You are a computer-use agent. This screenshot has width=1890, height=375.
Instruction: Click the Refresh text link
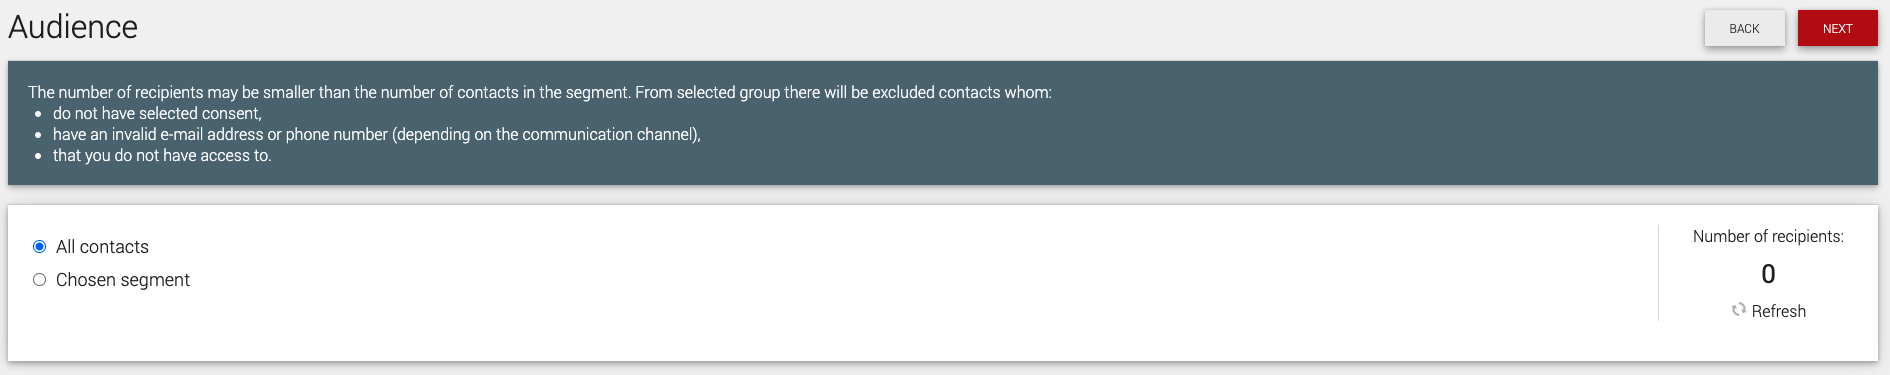point(1778,311)
